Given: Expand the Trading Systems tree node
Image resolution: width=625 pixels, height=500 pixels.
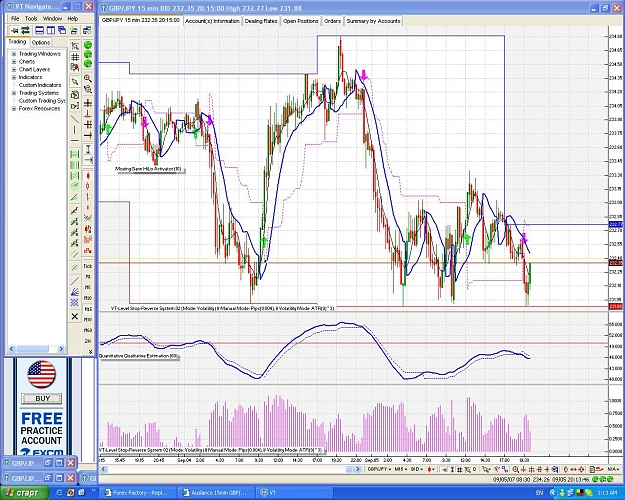Looking at the screenshot, I should pos(14,93).
